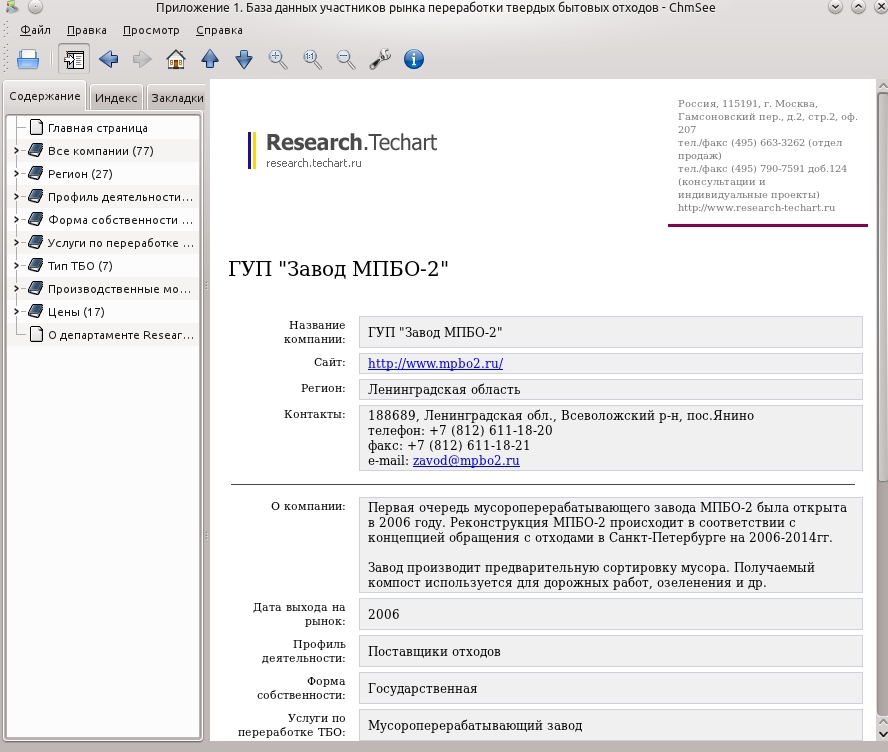This screenshot has height=752, width=888.
Task: Open the Файл menu
Action: [x=35, y=30]
